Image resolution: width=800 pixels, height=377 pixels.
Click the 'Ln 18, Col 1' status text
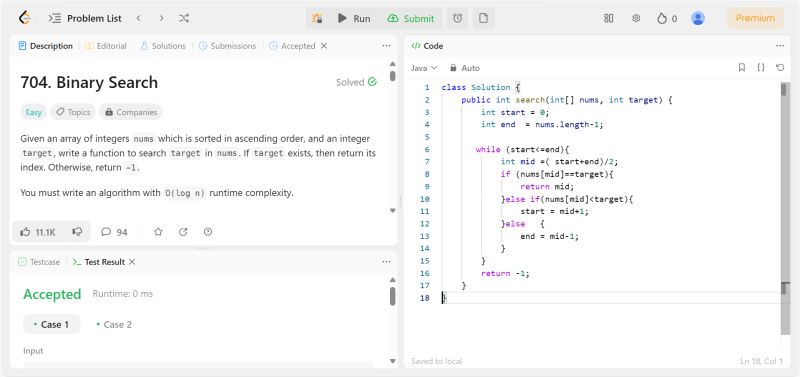[761, 361]
